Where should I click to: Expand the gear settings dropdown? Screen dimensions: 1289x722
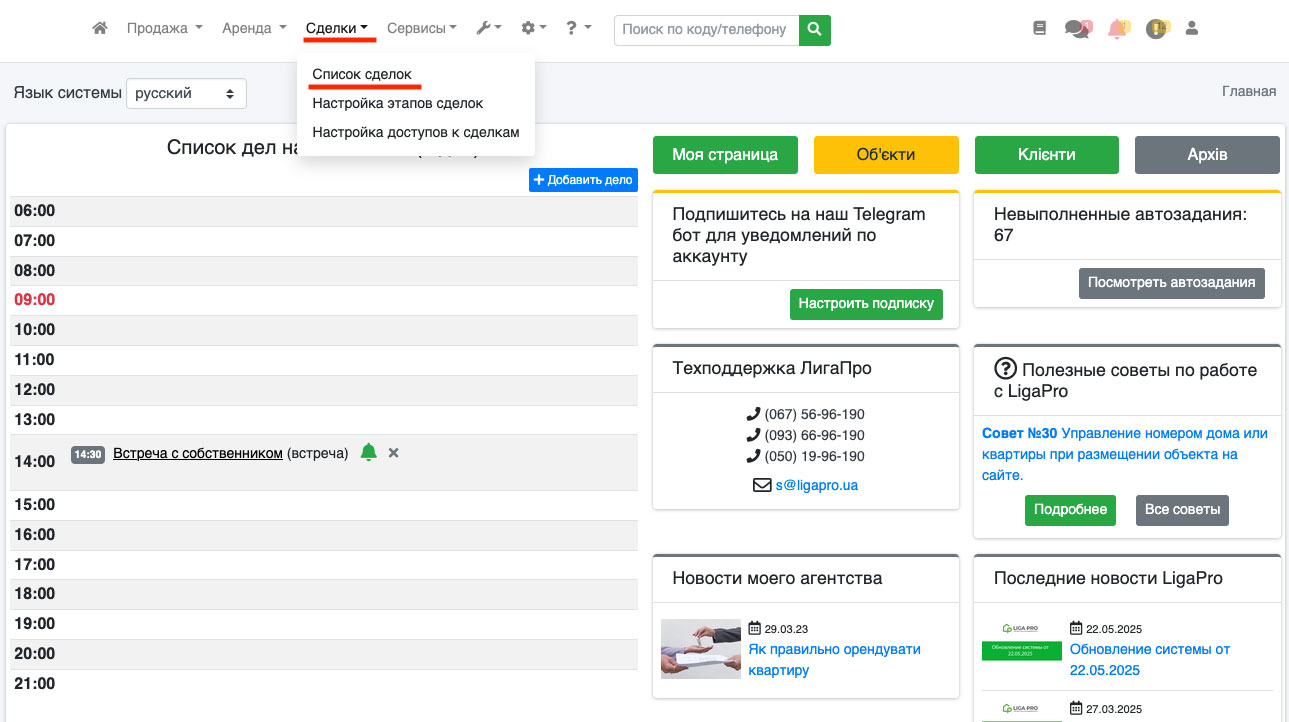(534, 29)
